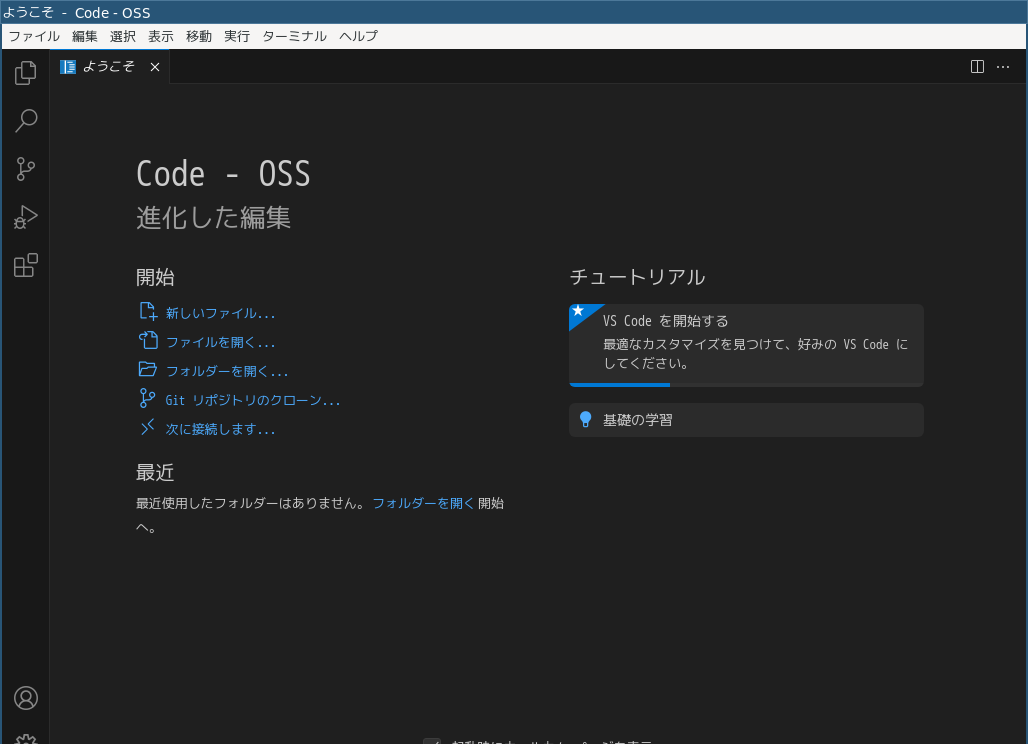Open the ヘルプ menu
The width and height of the screenshot is (1028, 744).
[x=358, y=36]
